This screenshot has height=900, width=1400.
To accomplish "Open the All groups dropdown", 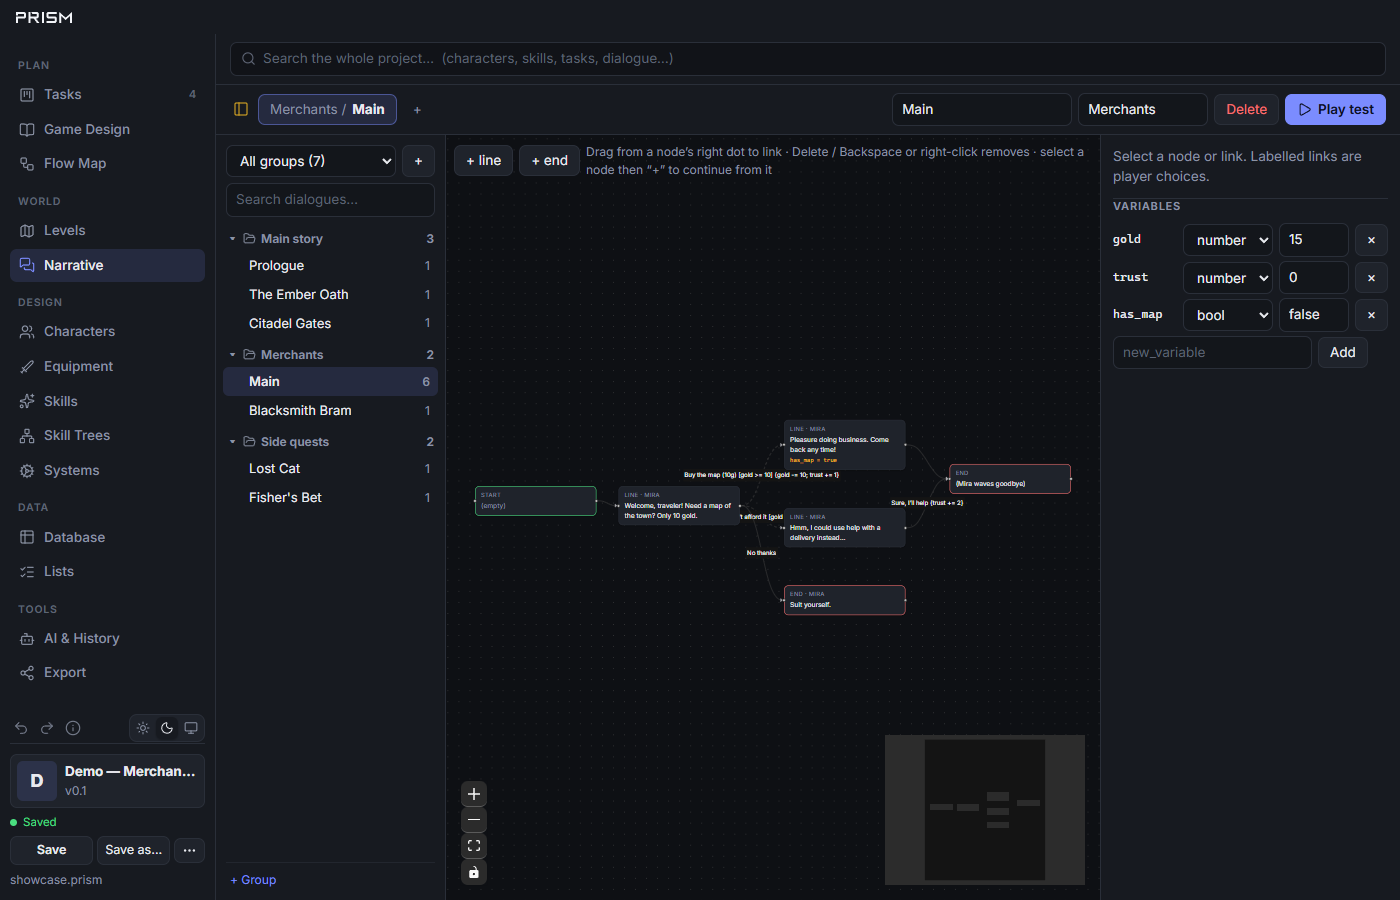I will click(x=311, y=161).
